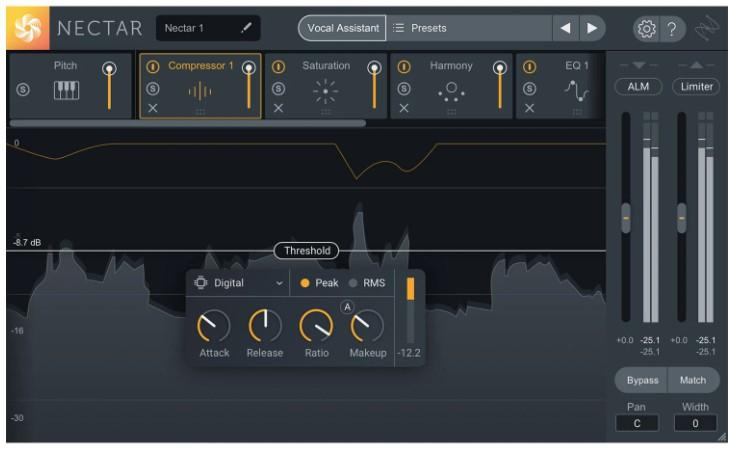Image resolution: width=736 pixels, height=449 pixels.
Task: Select the Harmony module dots icon
Action: click(451, 91)
